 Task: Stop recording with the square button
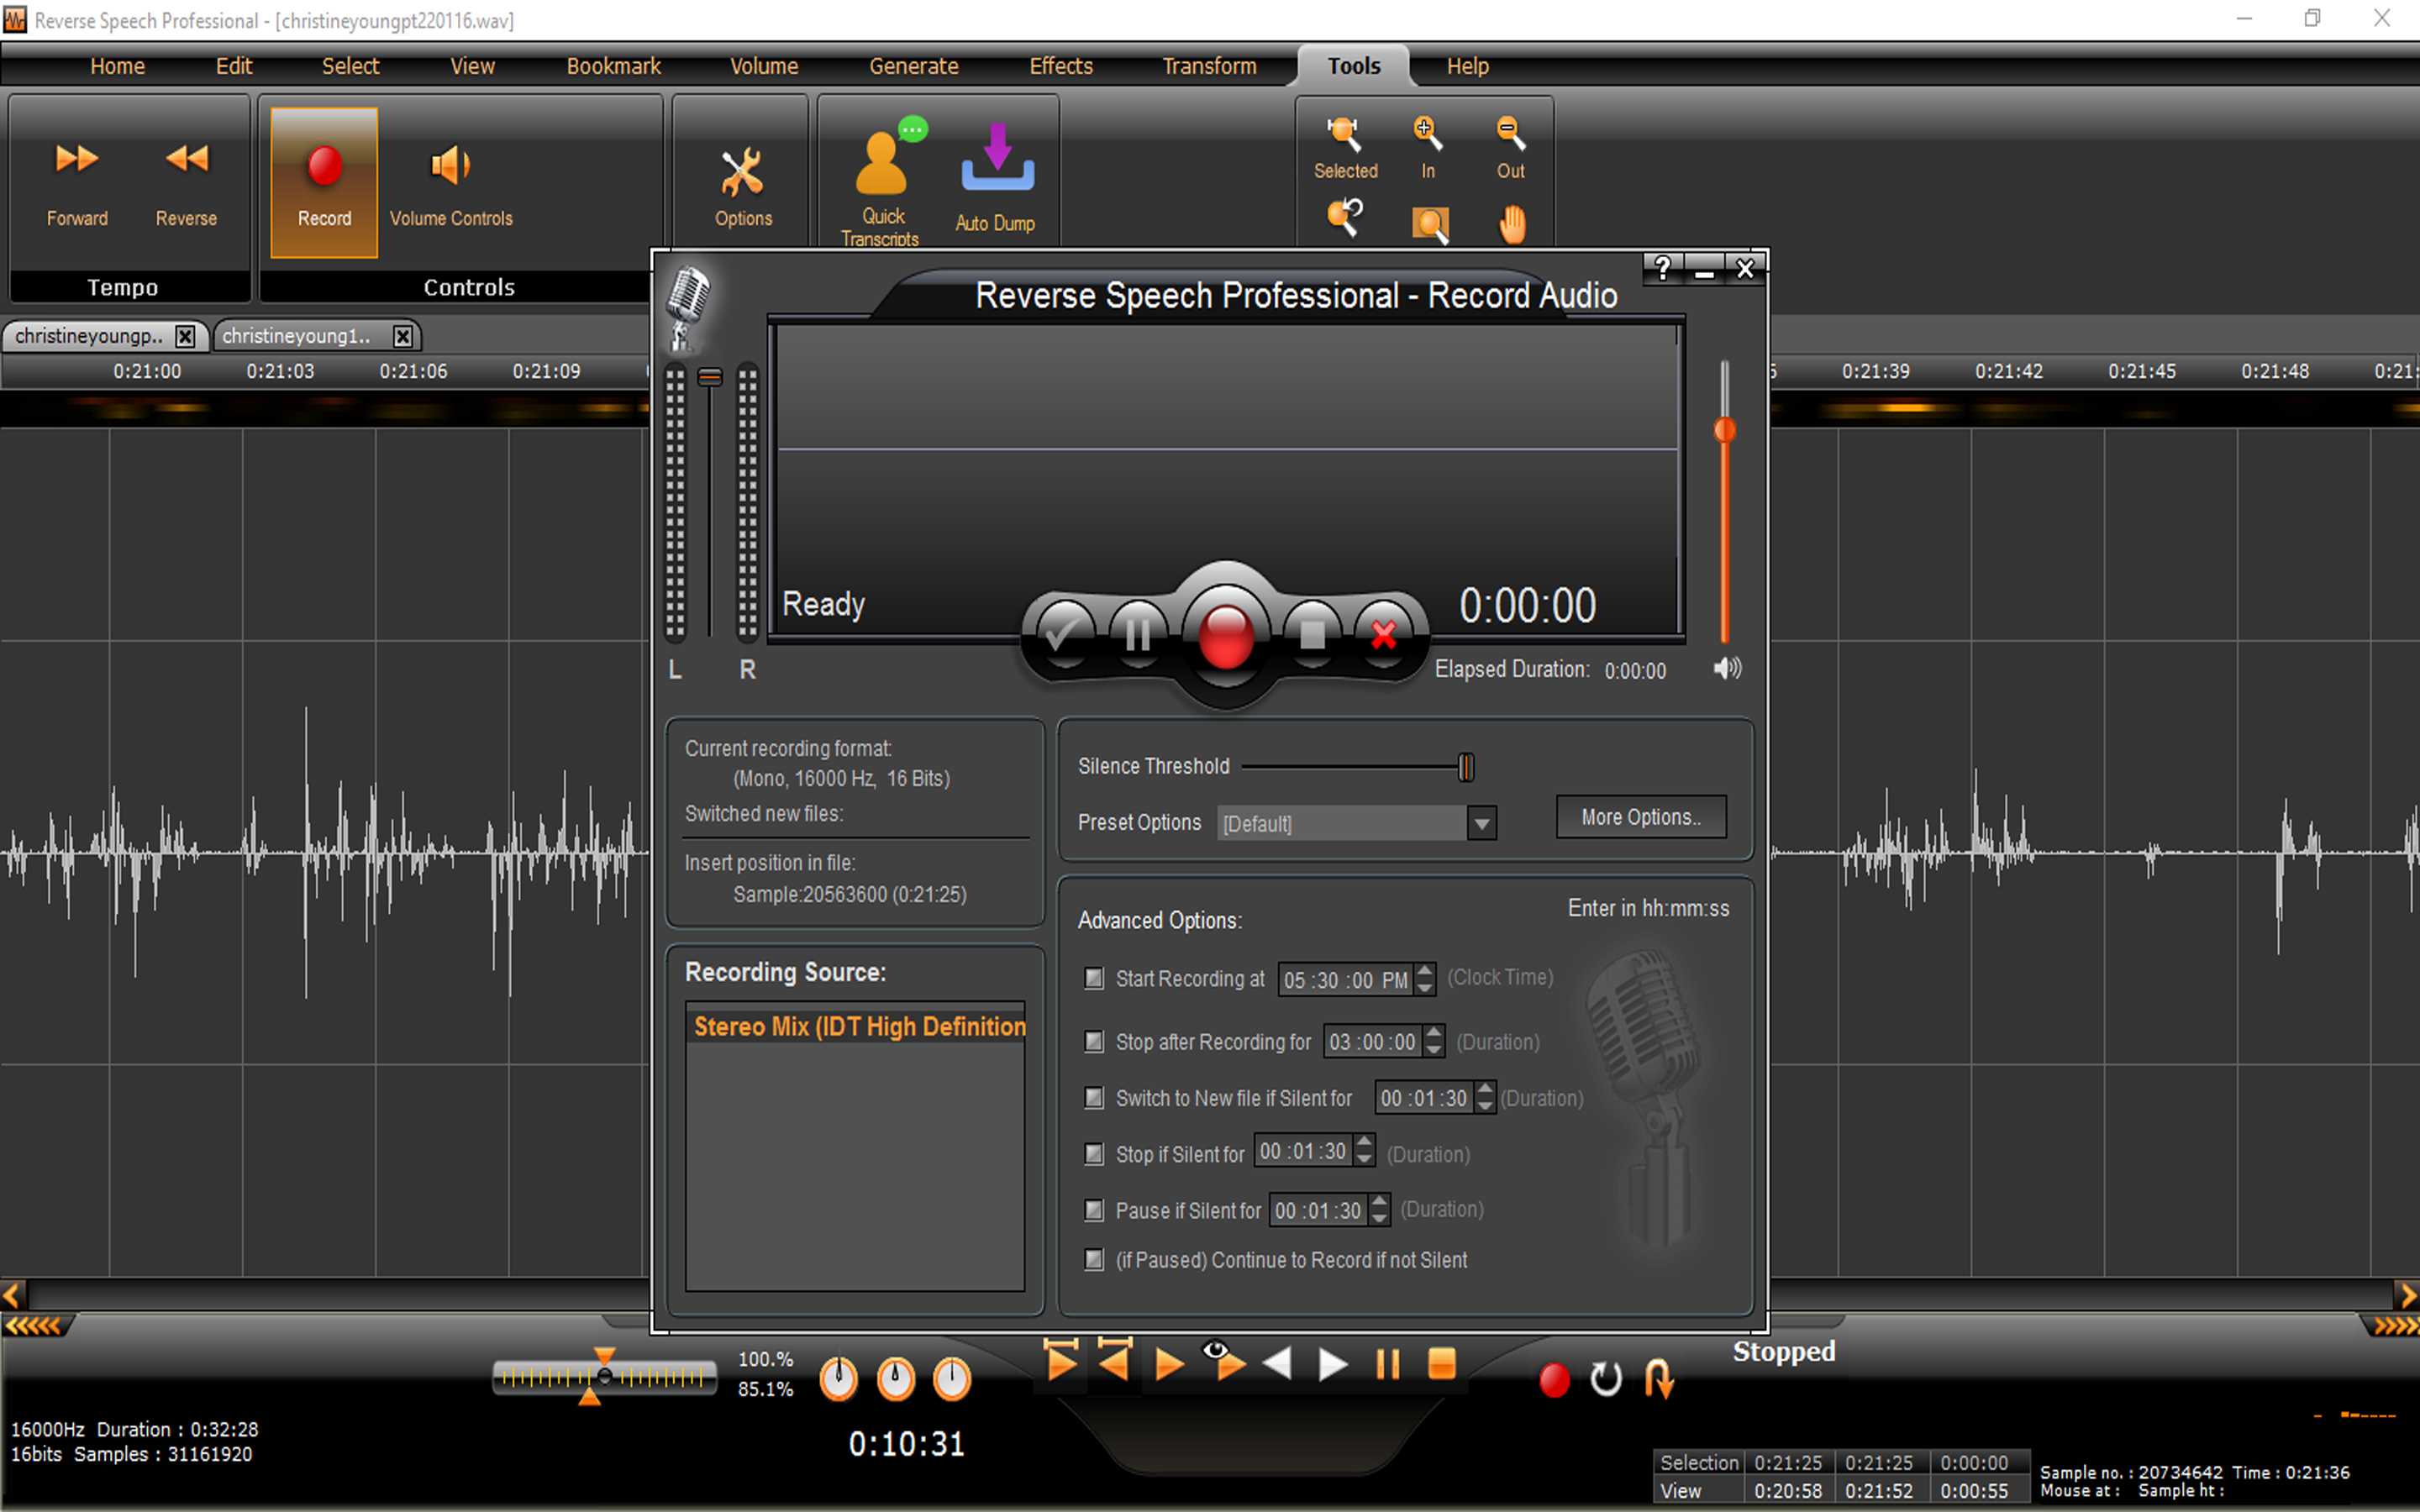point(1312,633)
